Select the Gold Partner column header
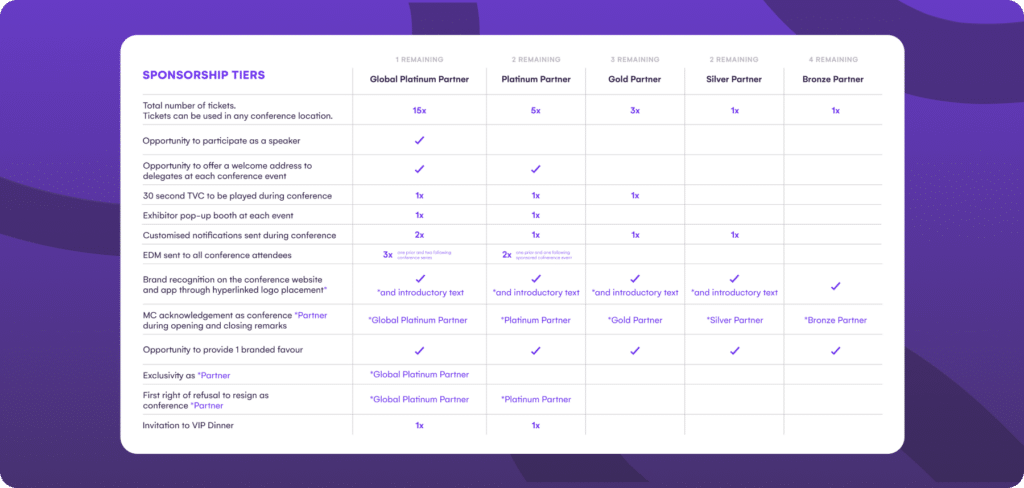 [x=635, y=79]
